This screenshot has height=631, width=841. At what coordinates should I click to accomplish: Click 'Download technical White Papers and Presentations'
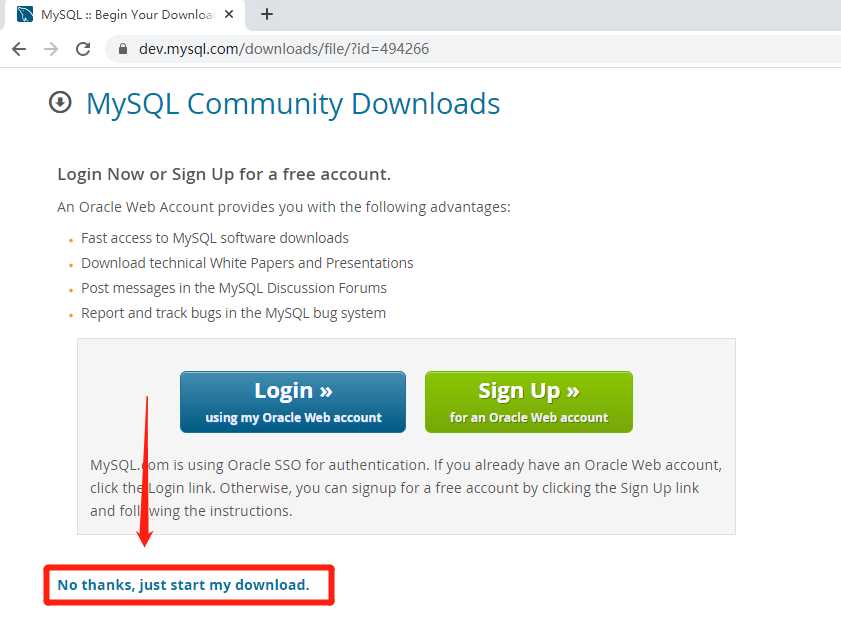(247, 263)
